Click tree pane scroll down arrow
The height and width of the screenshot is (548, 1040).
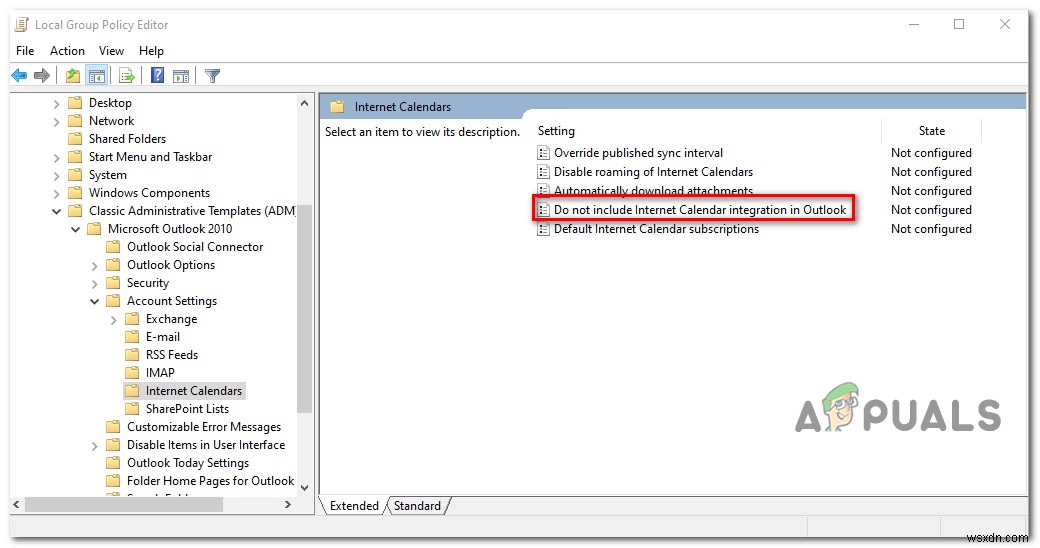pyautogui.click(x=304, y=488)
